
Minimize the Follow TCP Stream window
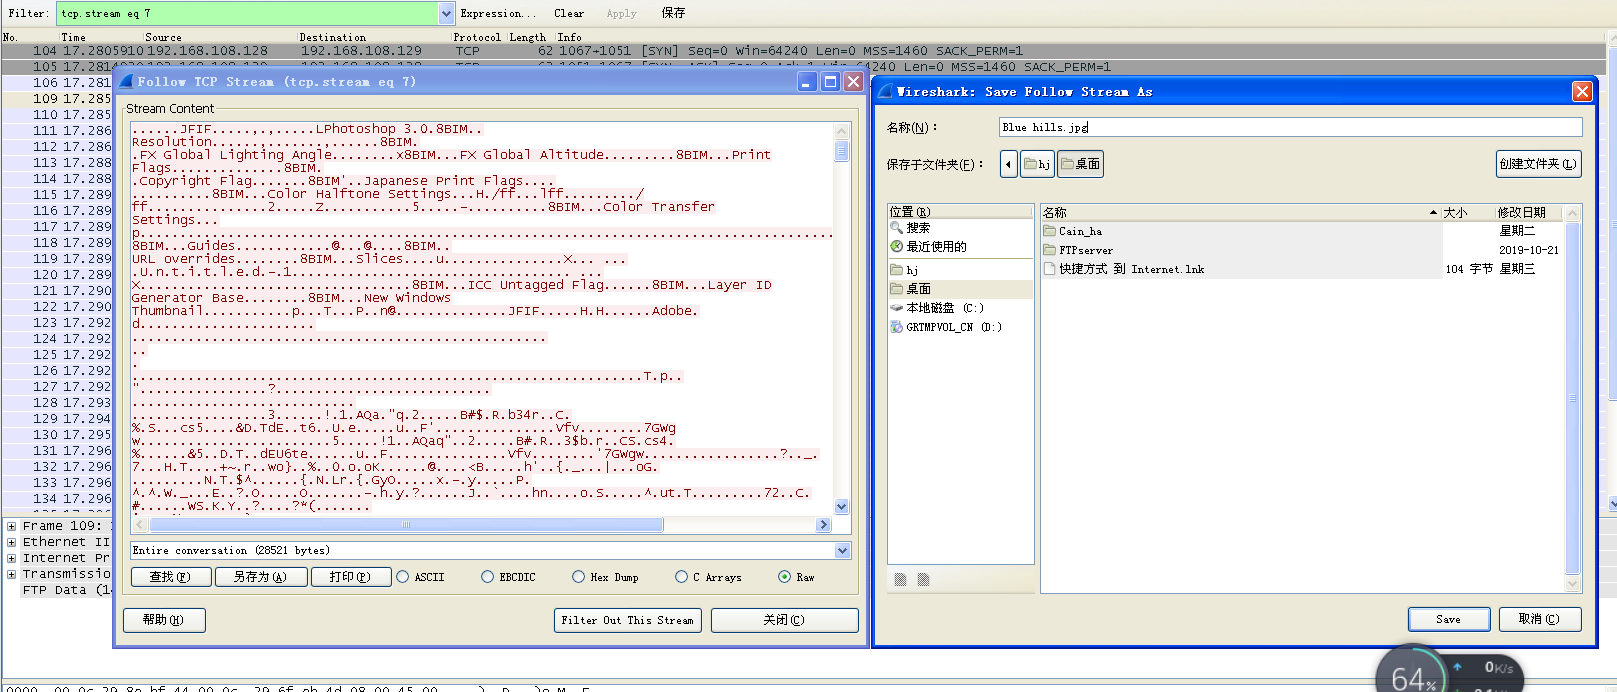point(808,82)
